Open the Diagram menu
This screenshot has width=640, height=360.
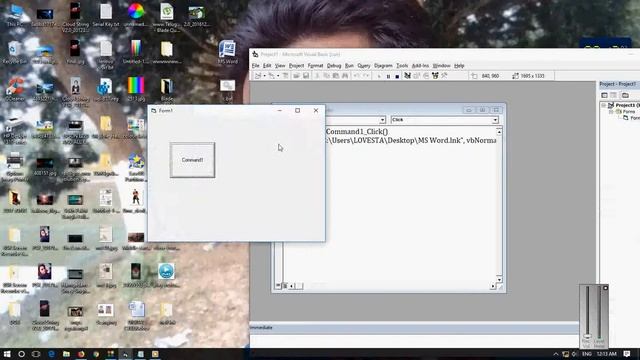click(x=383, y=66)
